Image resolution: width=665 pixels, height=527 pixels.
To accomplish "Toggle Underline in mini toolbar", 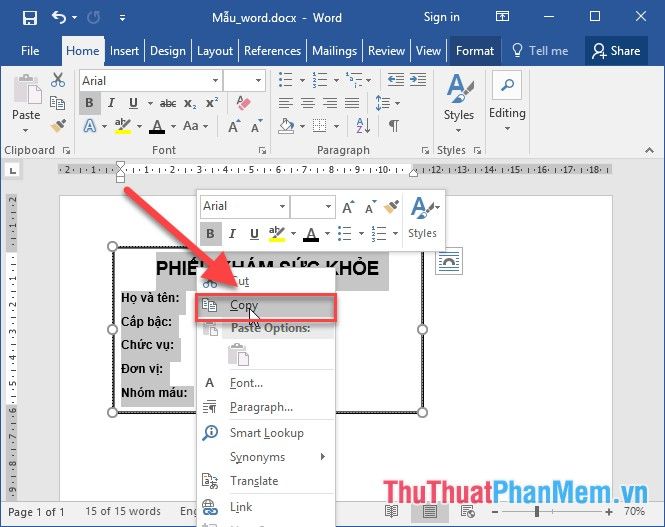I will (x=254, y=234).
